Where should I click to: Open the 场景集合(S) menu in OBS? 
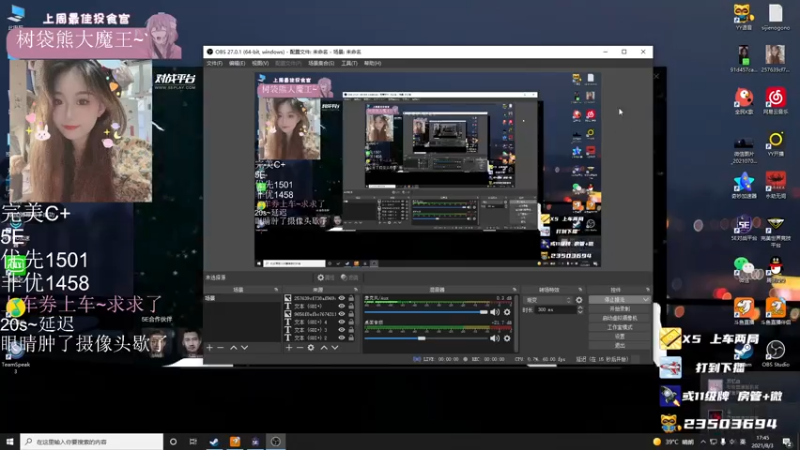point(321,63)
